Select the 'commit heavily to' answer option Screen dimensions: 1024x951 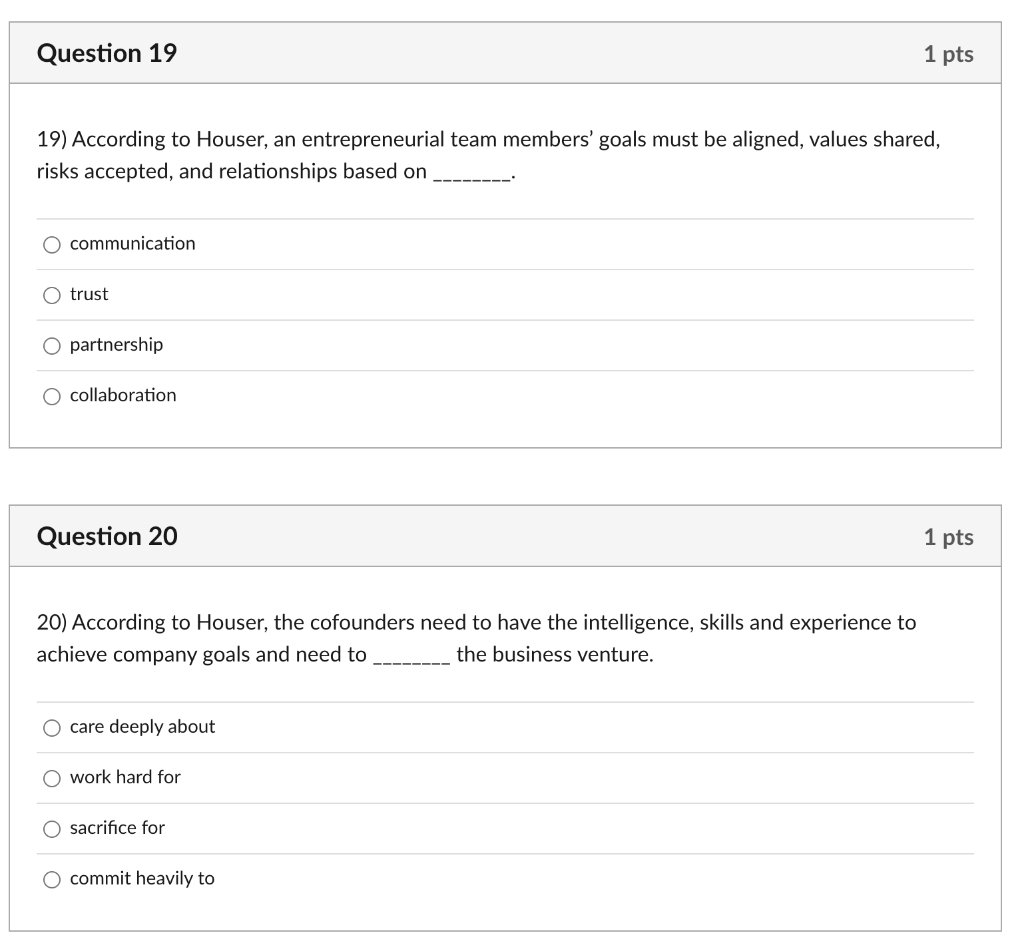[x=51, y=879]
